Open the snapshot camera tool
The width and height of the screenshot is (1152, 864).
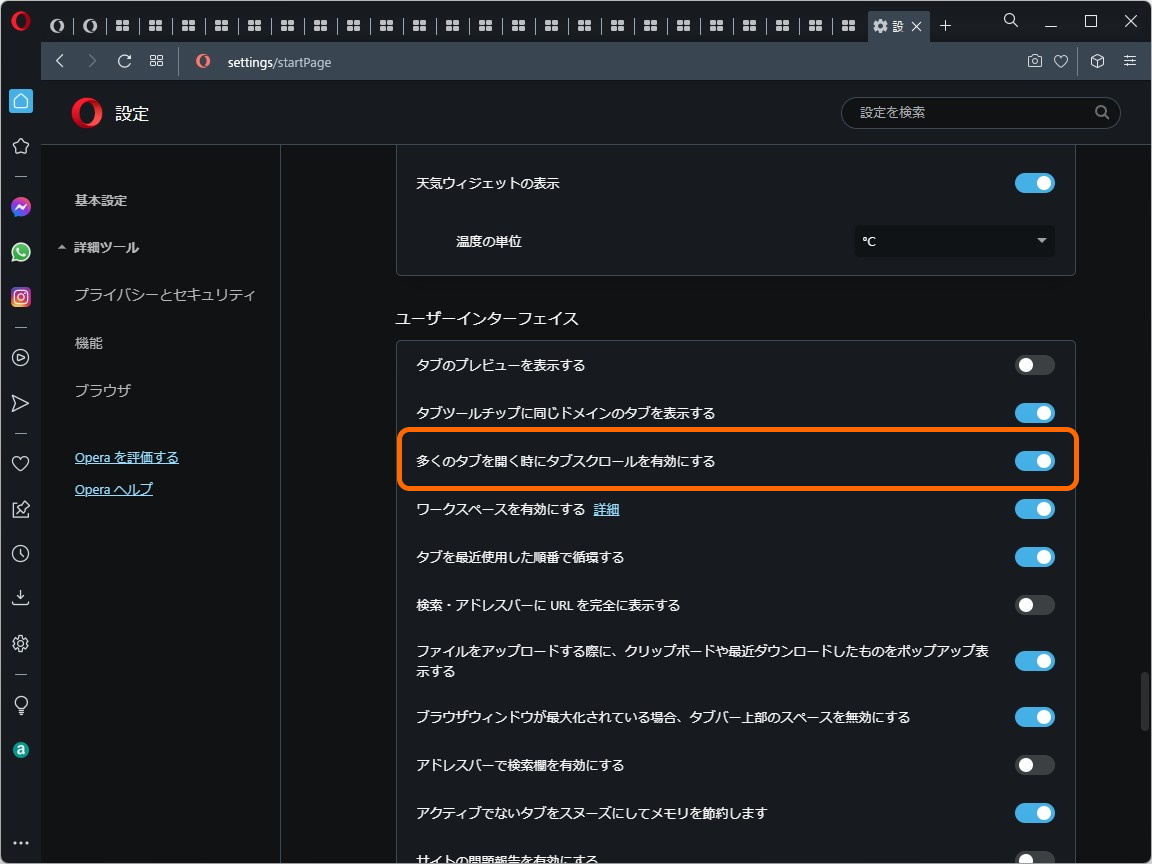tap(1034, 61)
